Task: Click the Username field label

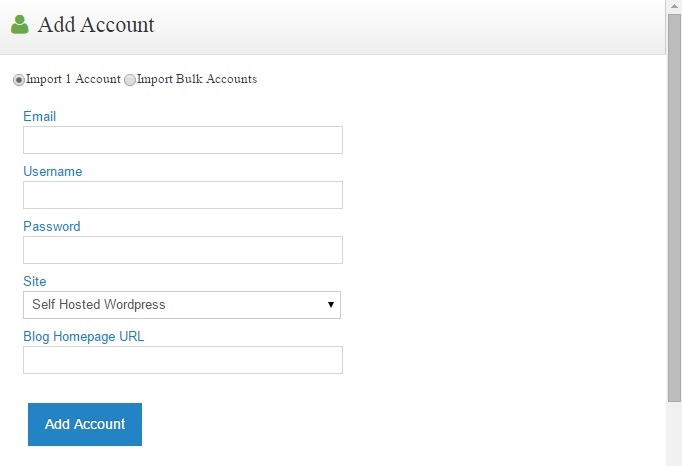Action: click(53, 171)
